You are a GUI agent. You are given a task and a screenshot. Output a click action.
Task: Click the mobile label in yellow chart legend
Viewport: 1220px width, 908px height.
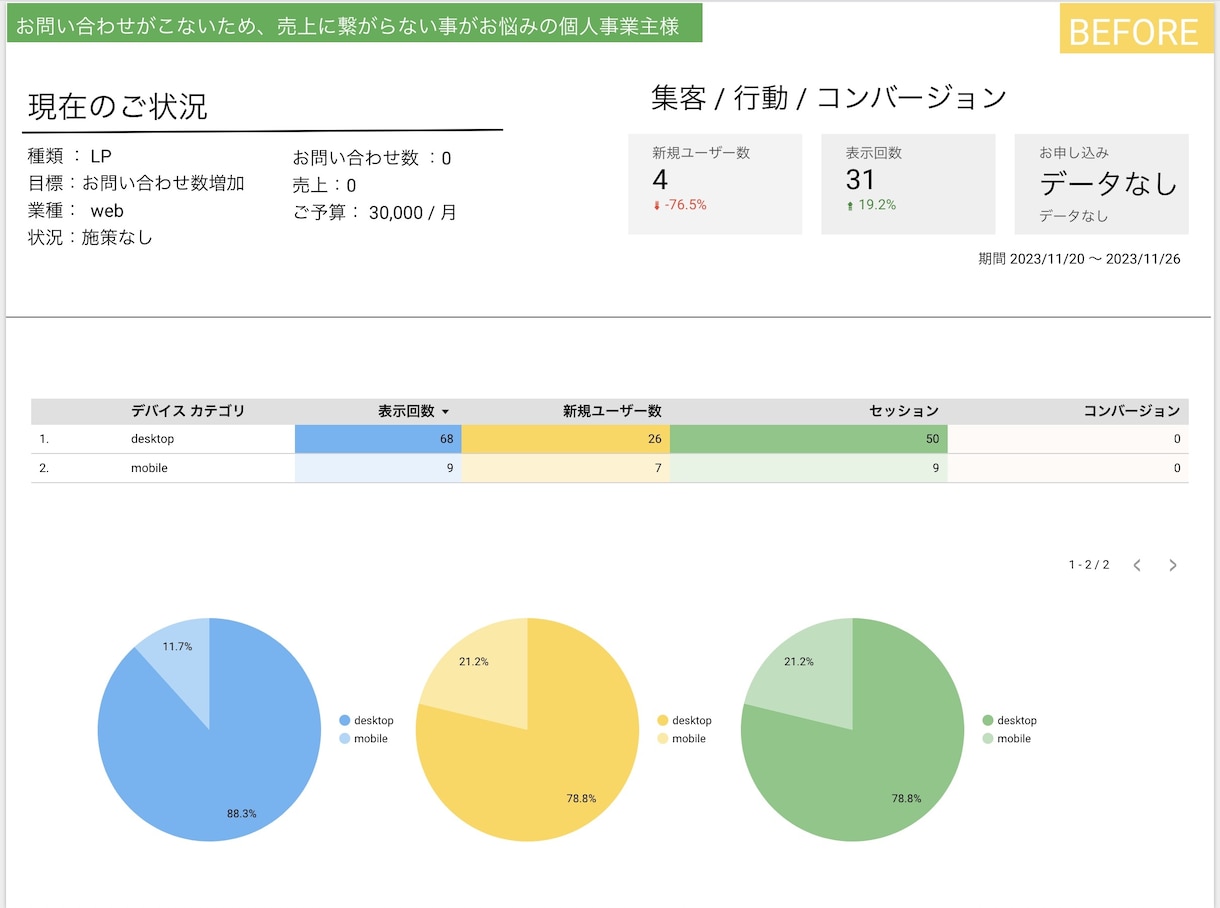pyautogui.click(x=689, y=738)
